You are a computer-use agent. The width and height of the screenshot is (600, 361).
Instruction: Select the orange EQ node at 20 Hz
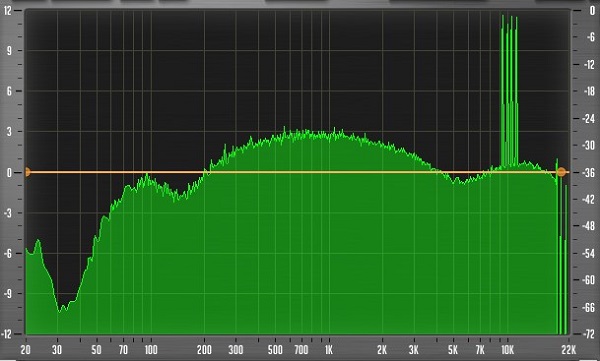click(x=26, y=172)
